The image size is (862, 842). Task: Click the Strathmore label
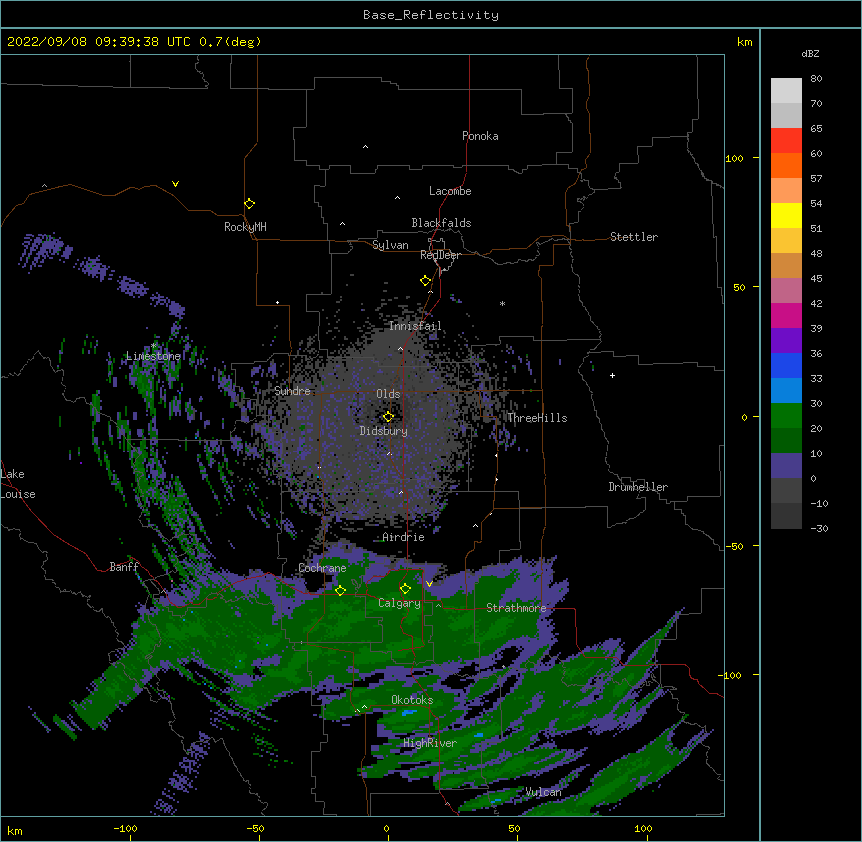516,608
